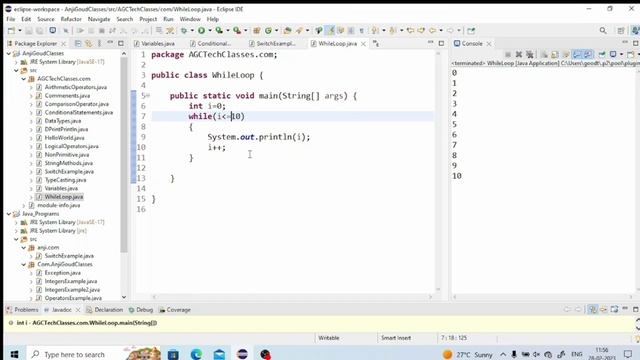Switch to the Declaration tab
This screenshot has height=360, width=640.
coord(104,310)
